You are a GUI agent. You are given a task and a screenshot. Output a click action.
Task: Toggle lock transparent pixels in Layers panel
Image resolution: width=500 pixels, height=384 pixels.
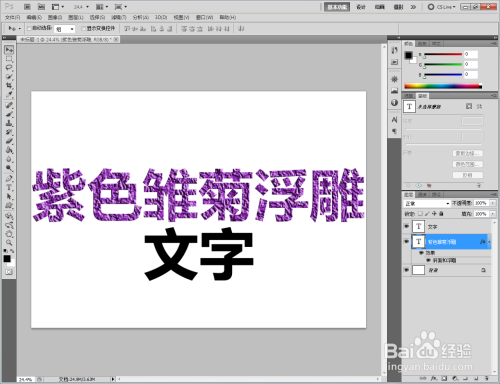click(x=420, y=214)
